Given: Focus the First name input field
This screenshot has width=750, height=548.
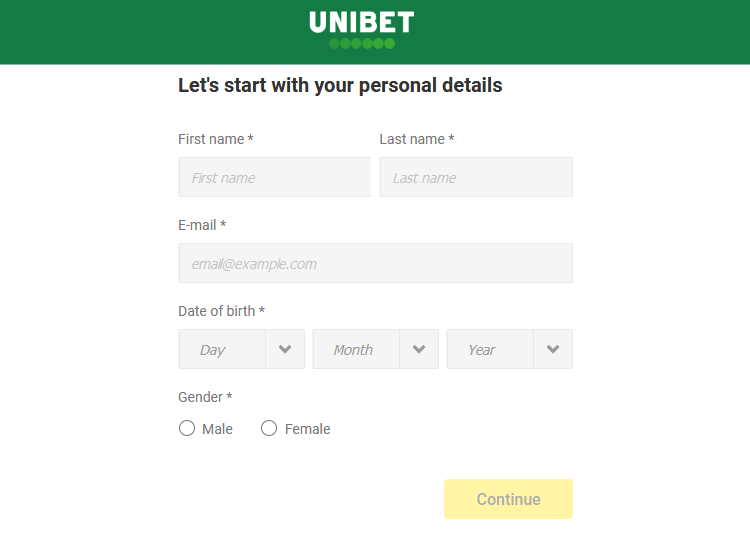Looking at the screenshot, I should coord(275,177).
